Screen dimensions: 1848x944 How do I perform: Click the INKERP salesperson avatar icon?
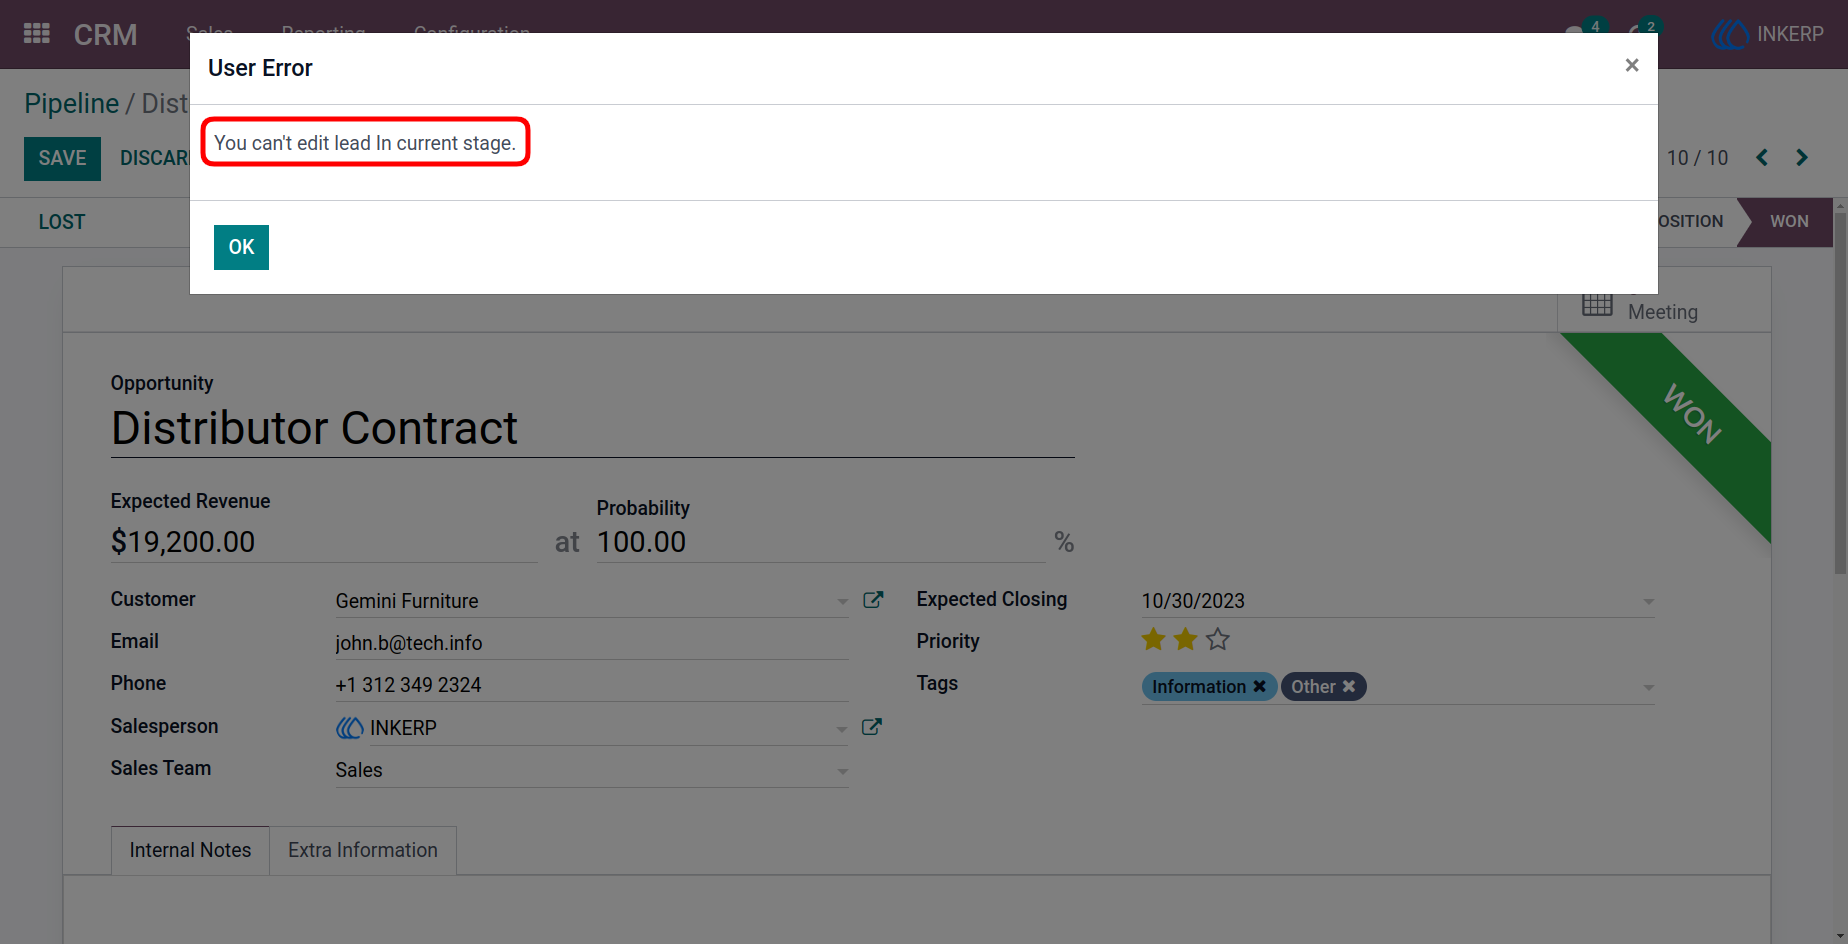349,728
